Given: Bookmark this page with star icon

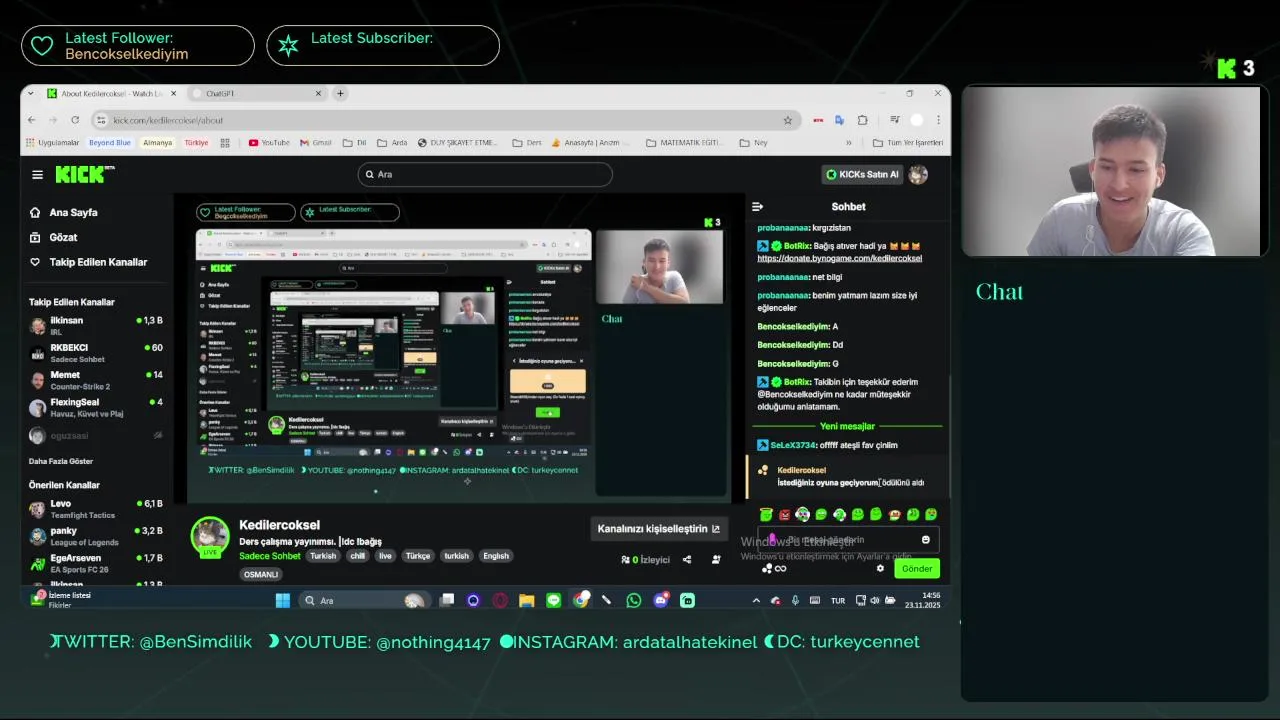Looking at the screenshot, I should (x=788, y=120).
